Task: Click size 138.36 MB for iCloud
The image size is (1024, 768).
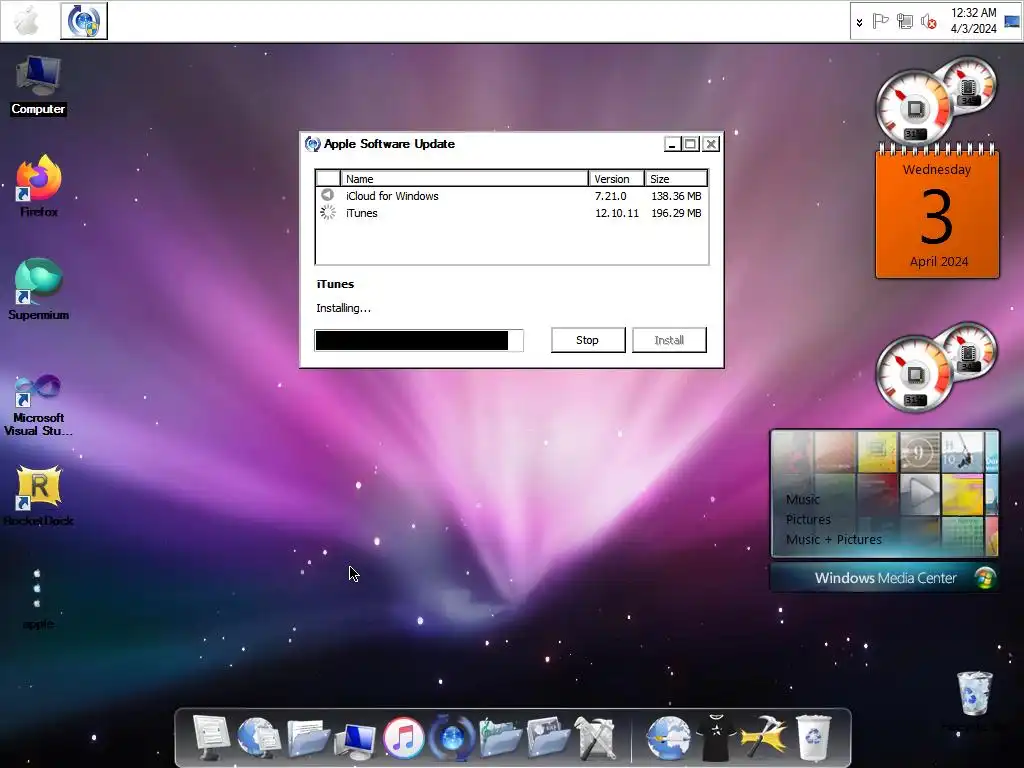Action: pyautogui.click(x=676, y=196)
